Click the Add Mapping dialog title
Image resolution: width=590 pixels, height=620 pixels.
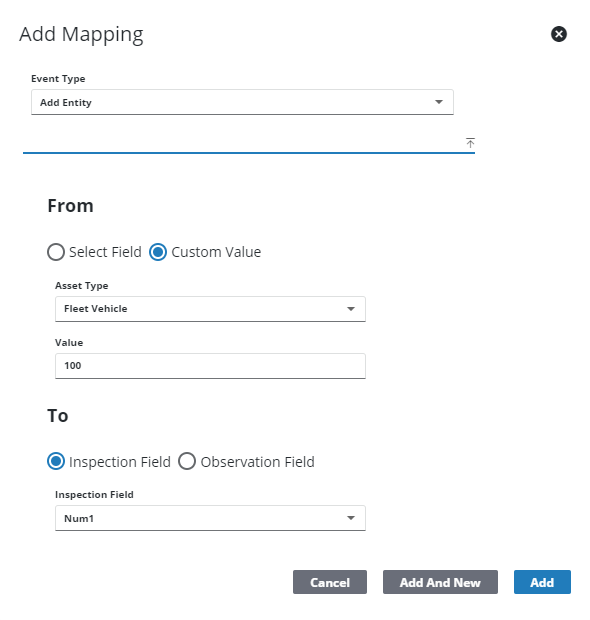point(81,34)
